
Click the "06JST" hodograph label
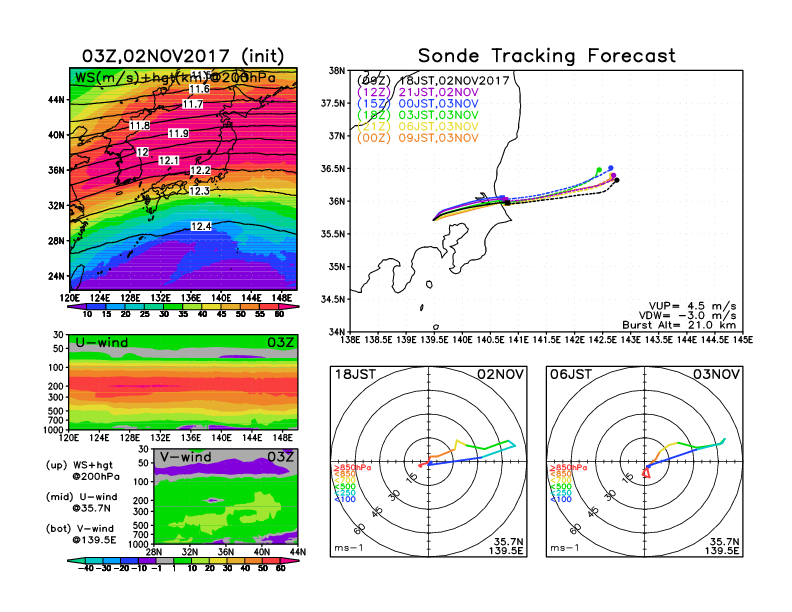pos(571,374)
